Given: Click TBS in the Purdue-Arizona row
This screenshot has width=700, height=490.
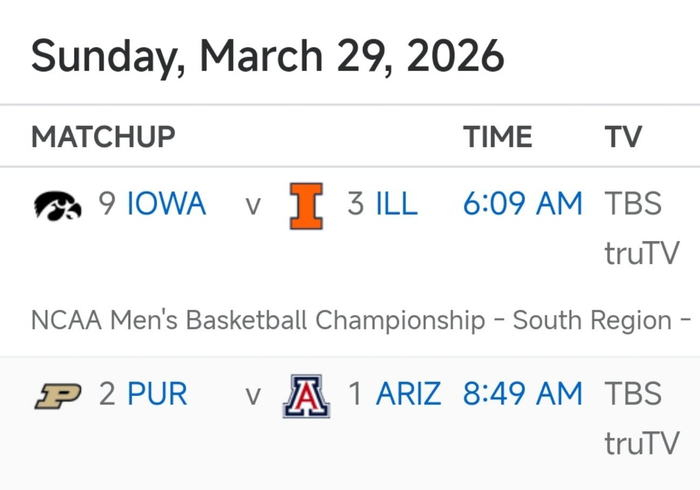Looking at the screenshot, I should coord(633,394).
